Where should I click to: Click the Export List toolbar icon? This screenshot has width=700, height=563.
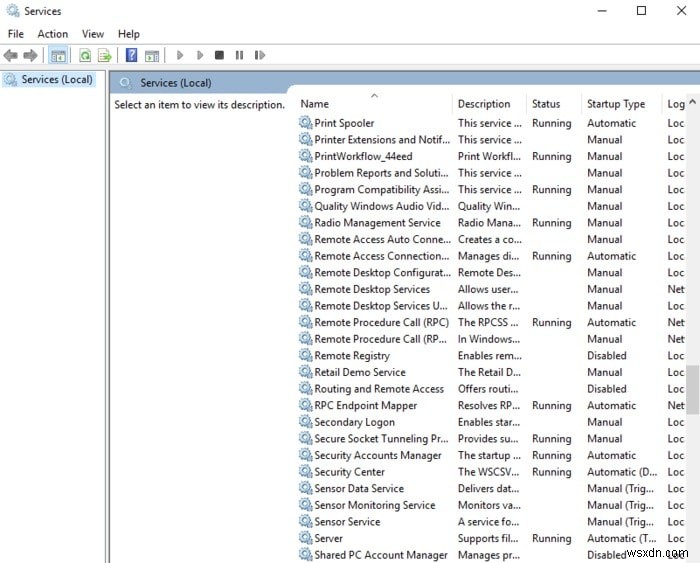[x=104, y=55]
